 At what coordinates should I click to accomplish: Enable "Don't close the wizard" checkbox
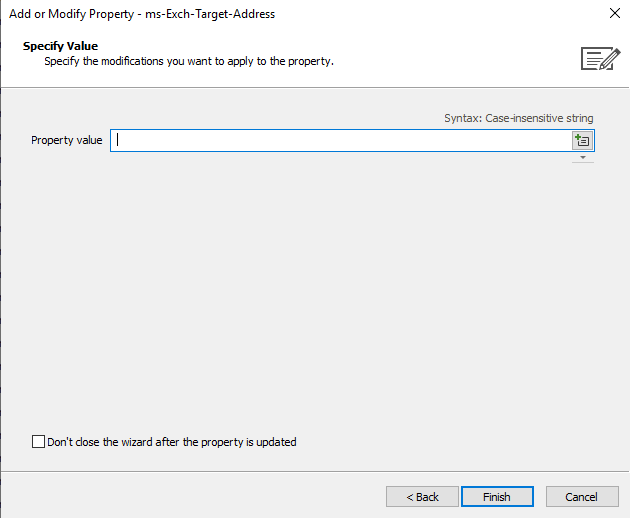38,441
